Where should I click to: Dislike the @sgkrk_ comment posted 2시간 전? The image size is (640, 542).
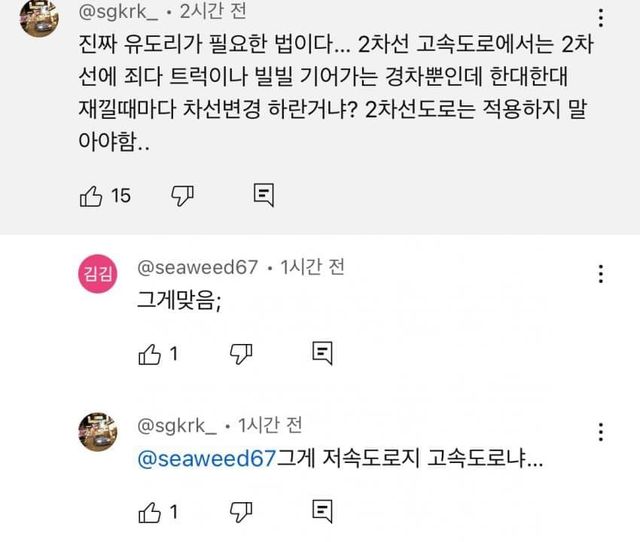tap(182, 195)
